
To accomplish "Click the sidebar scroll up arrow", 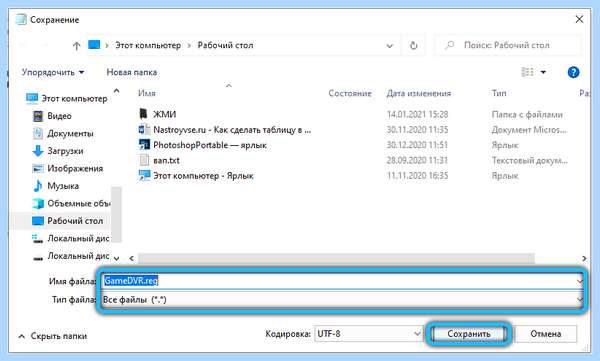I will tap(116, 91).
